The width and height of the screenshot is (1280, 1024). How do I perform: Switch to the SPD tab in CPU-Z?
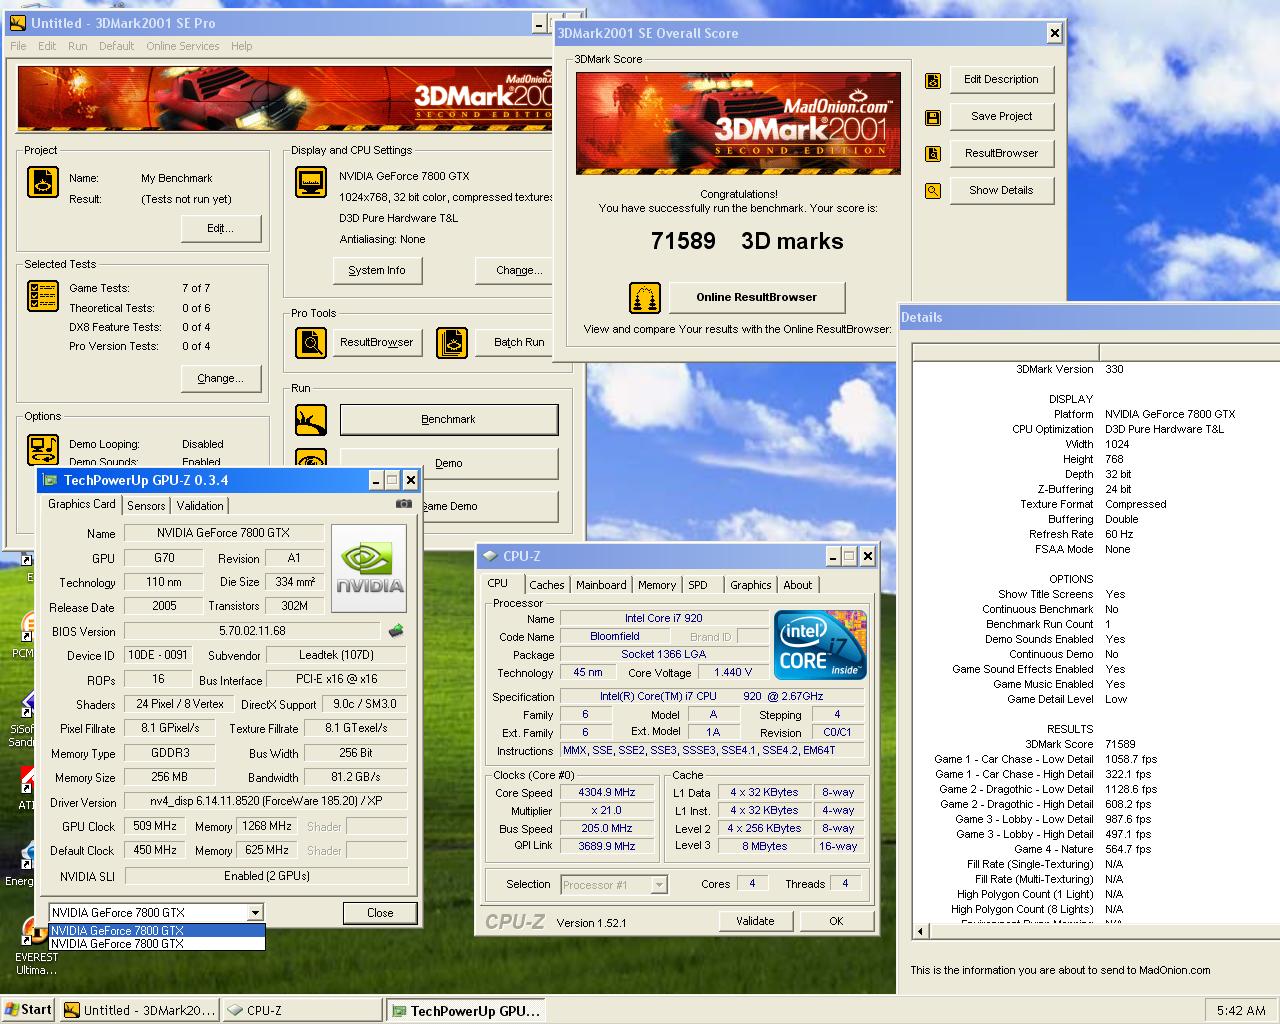point(698,585)
